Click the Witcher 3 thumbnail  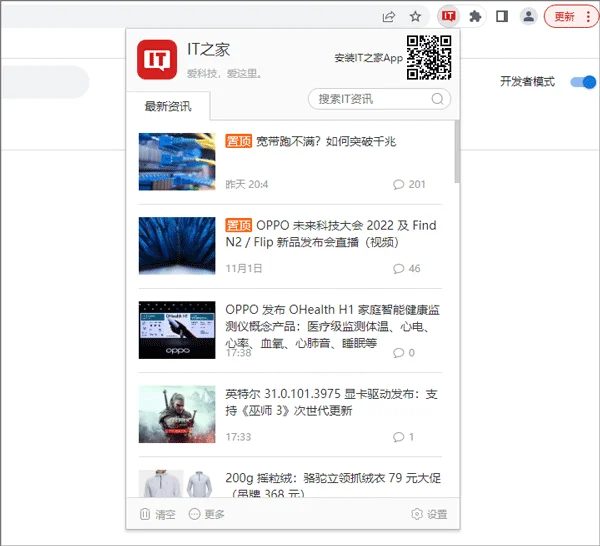click(x=177, y=414)
